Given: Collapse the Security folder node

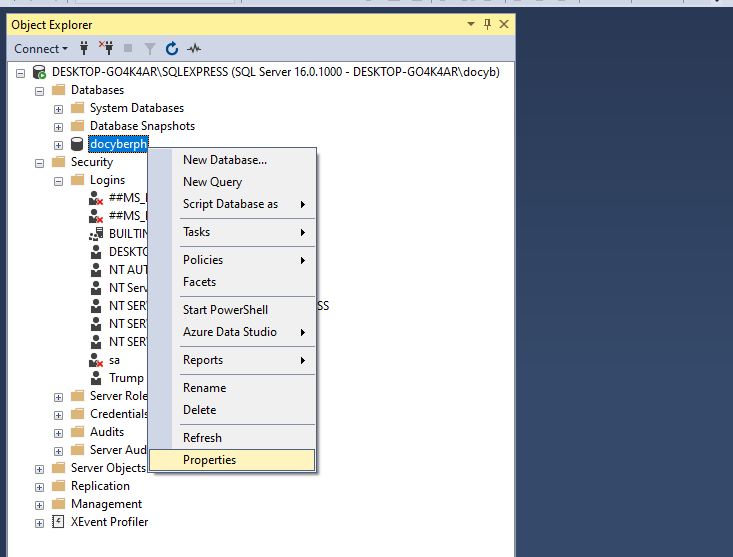Looking at the screenshot, I should 40,162.
